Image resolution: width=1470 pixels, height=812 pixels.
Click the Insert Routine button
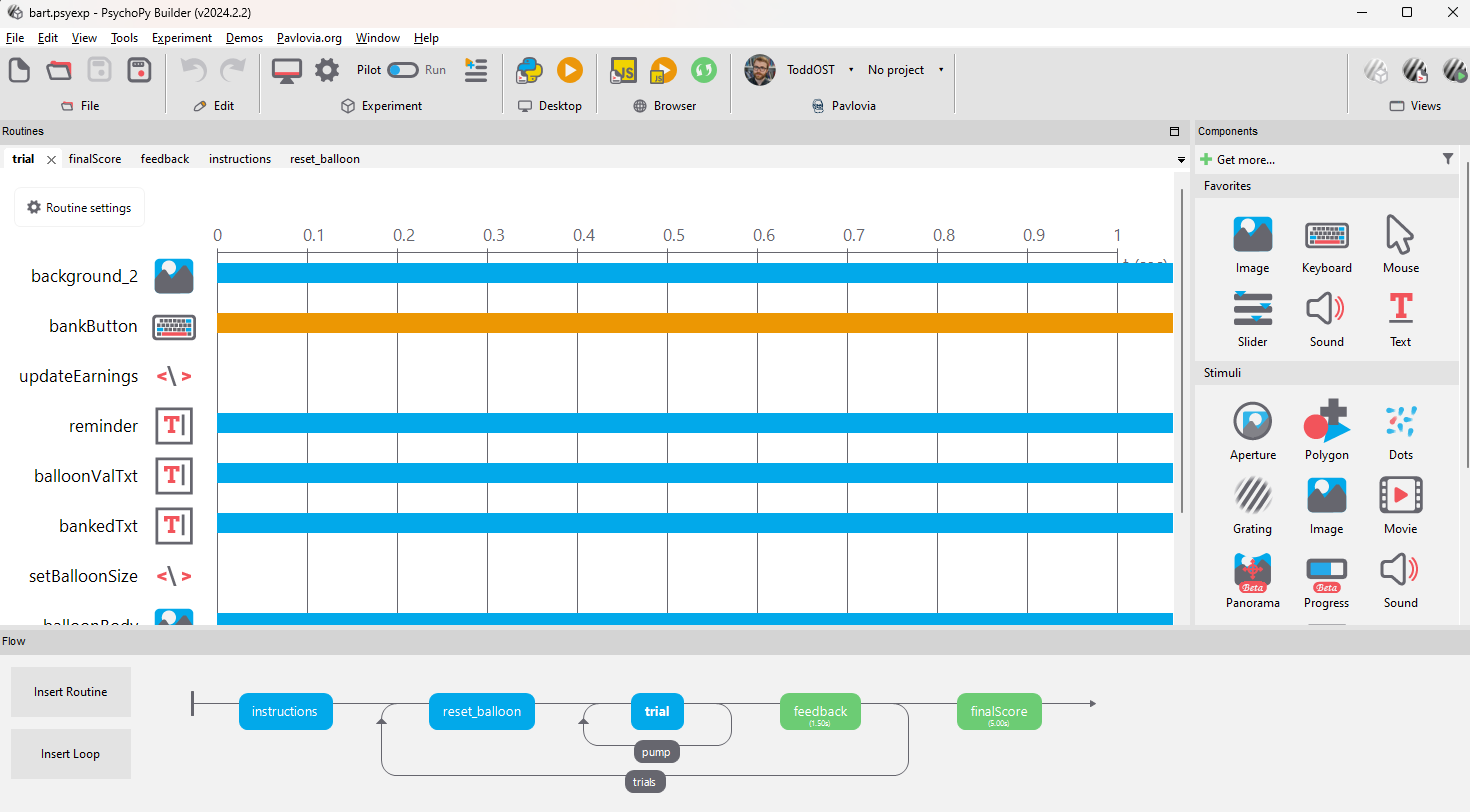pyautogui.click(x=70, y=692)
